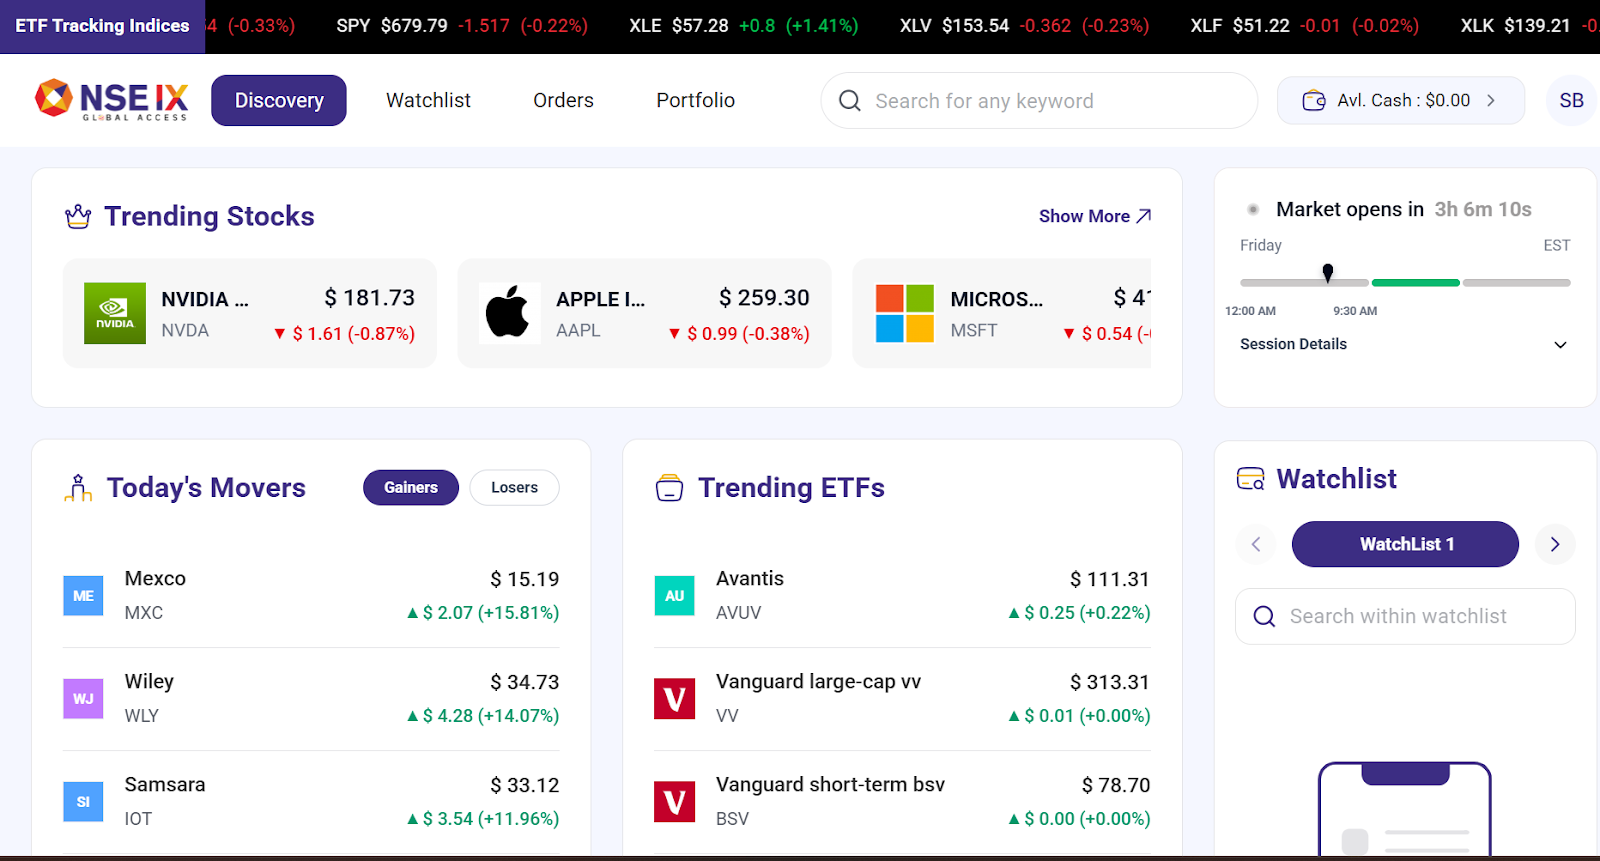The width and height of the screenshot is (1600, 861).
Task: Click the Mexco ME ticker icon
Action: click(x=83, y=596)
